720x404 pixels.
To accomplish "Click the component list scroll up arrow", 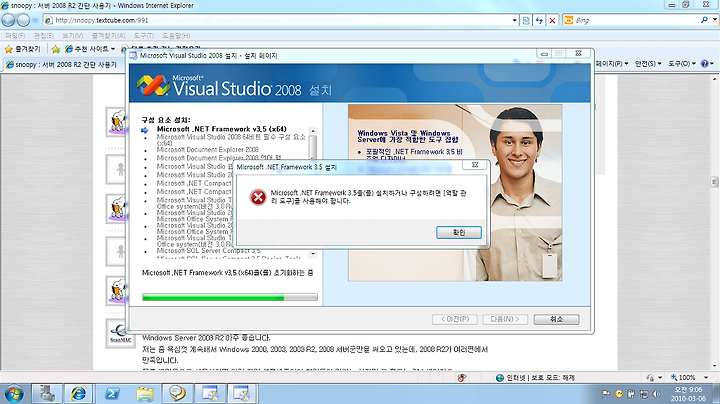I will [x=313, y=131].
